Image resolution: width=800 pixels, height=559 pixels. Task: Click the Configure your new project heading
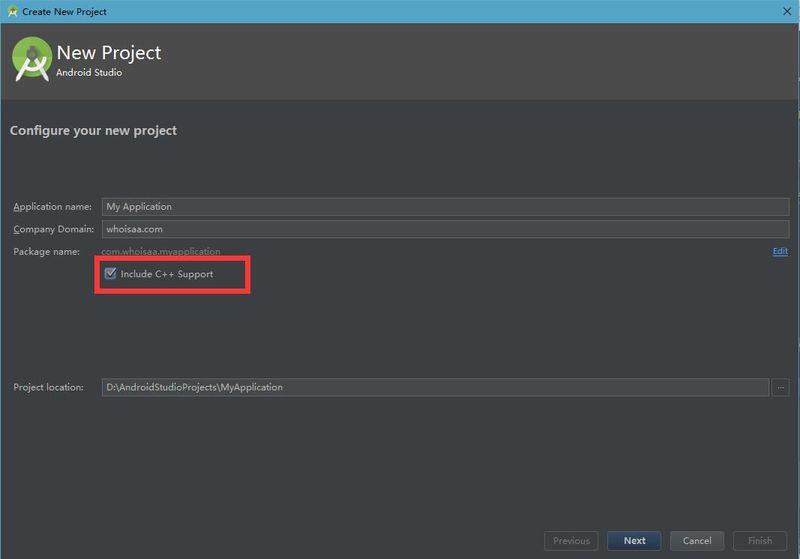(x=93, y=131)
